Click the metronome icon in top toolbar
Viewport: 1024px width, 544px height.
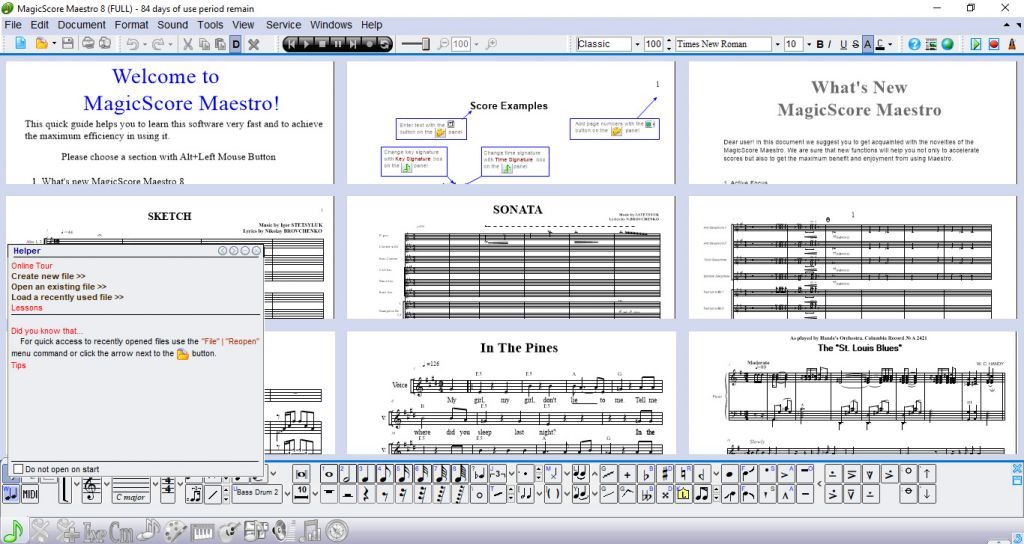coord(1012,44)
